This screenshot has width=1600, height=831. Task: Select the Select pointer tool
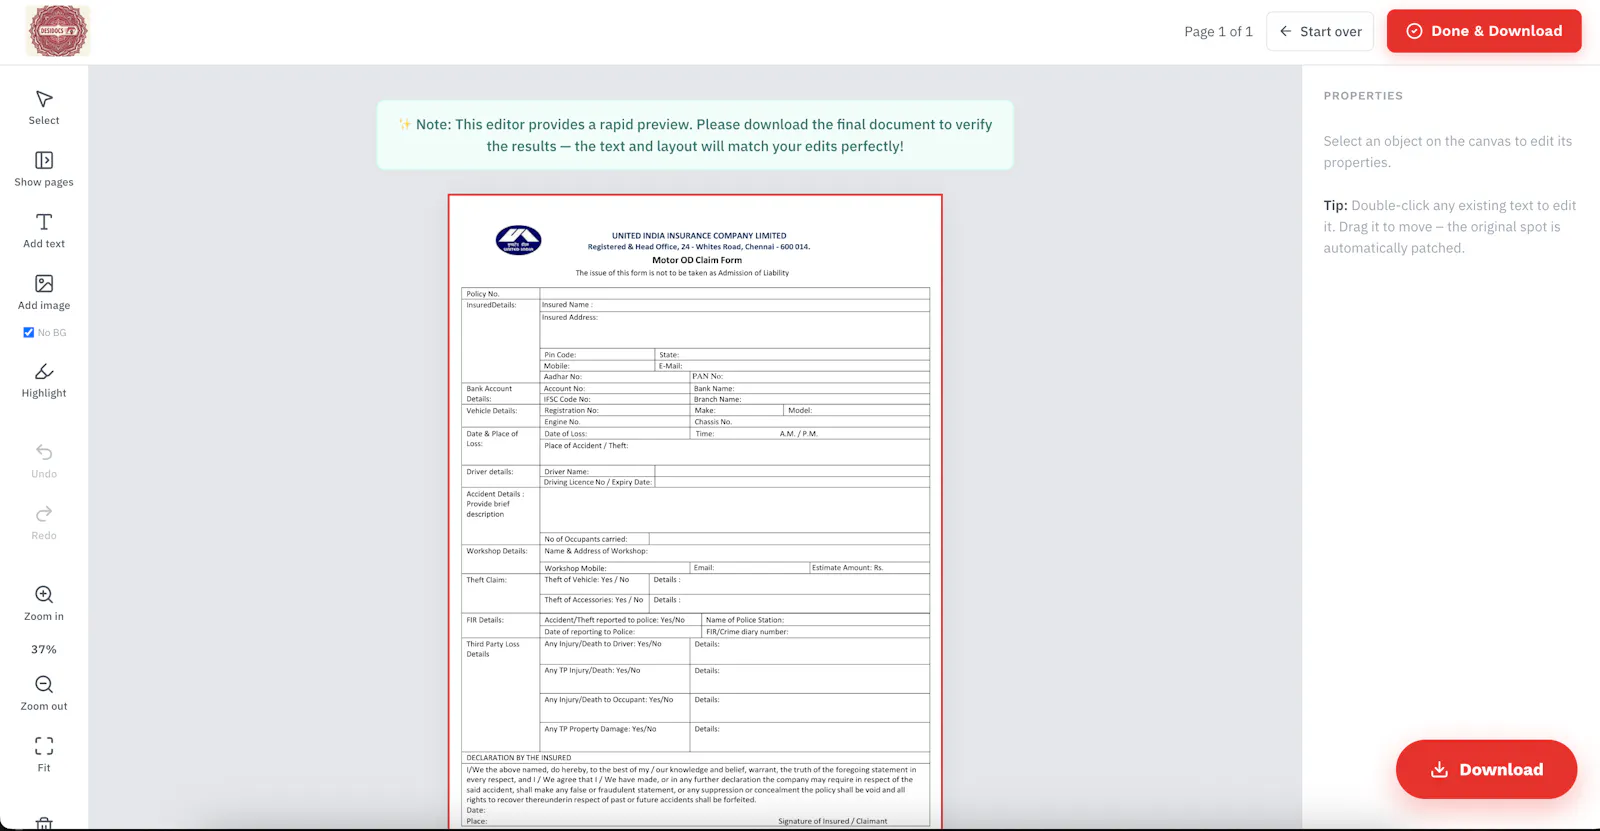(x=44, y=108)
